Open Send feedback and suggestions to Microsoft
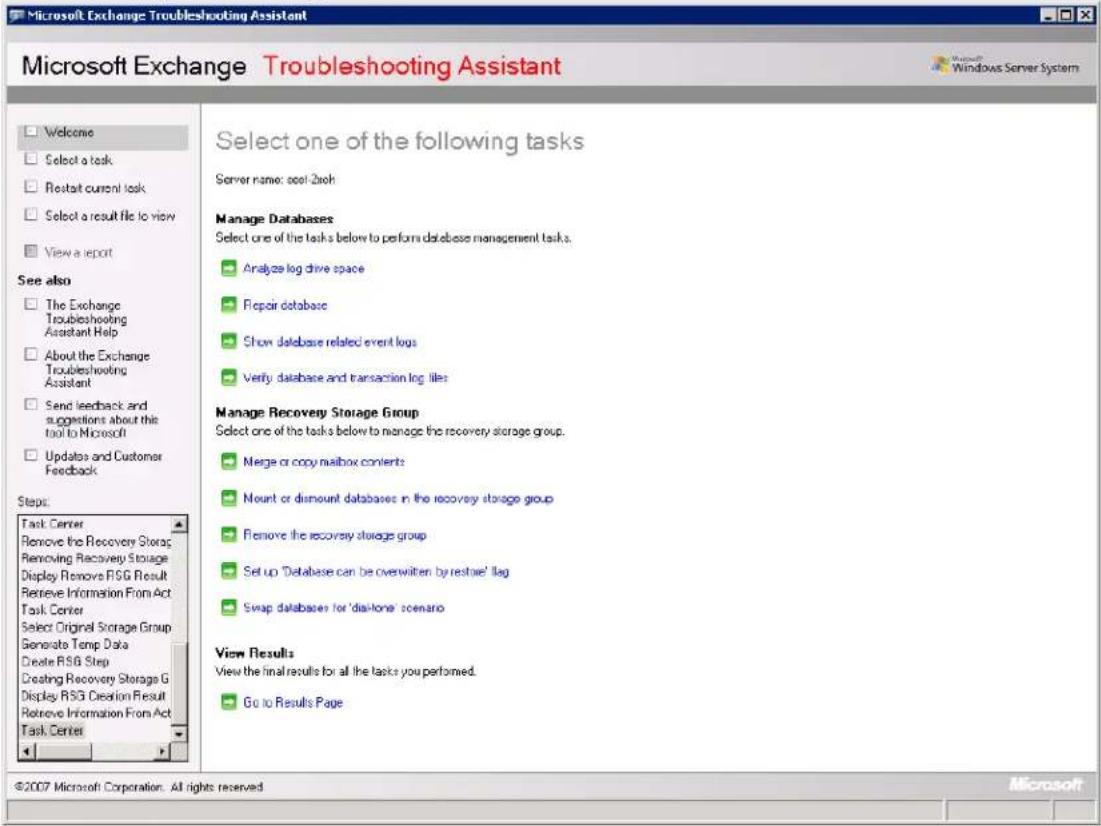The image size is (1101, 826). [102, 419]
